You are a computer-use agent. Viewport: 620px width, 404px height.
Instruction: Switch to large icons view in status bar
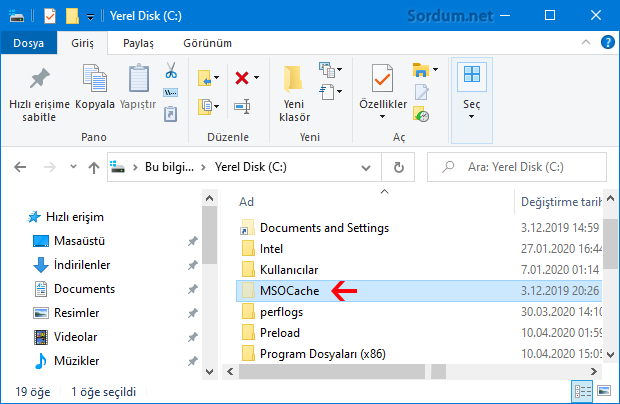(x=604, y=391)
